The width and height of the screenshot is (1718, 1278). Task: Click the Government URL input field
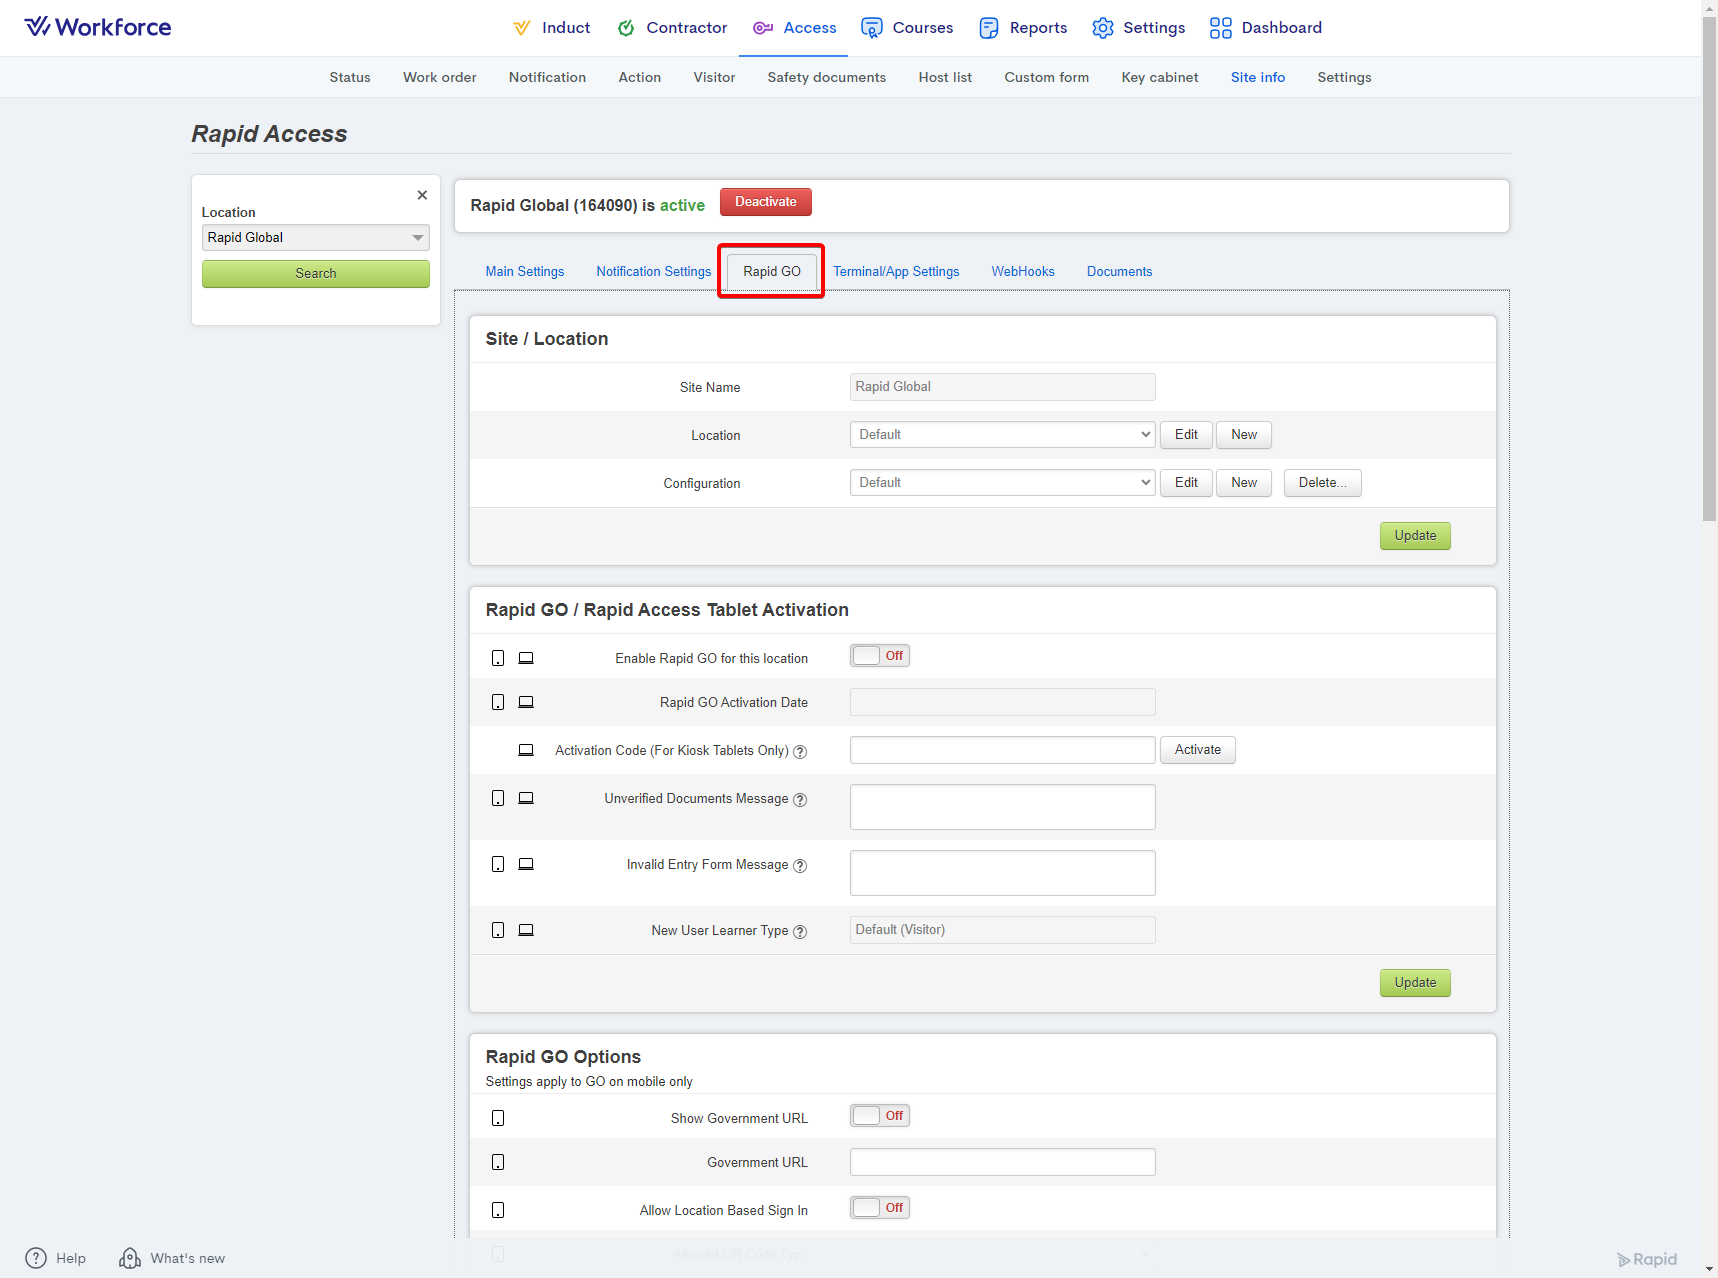(x=1003, y=1162)
